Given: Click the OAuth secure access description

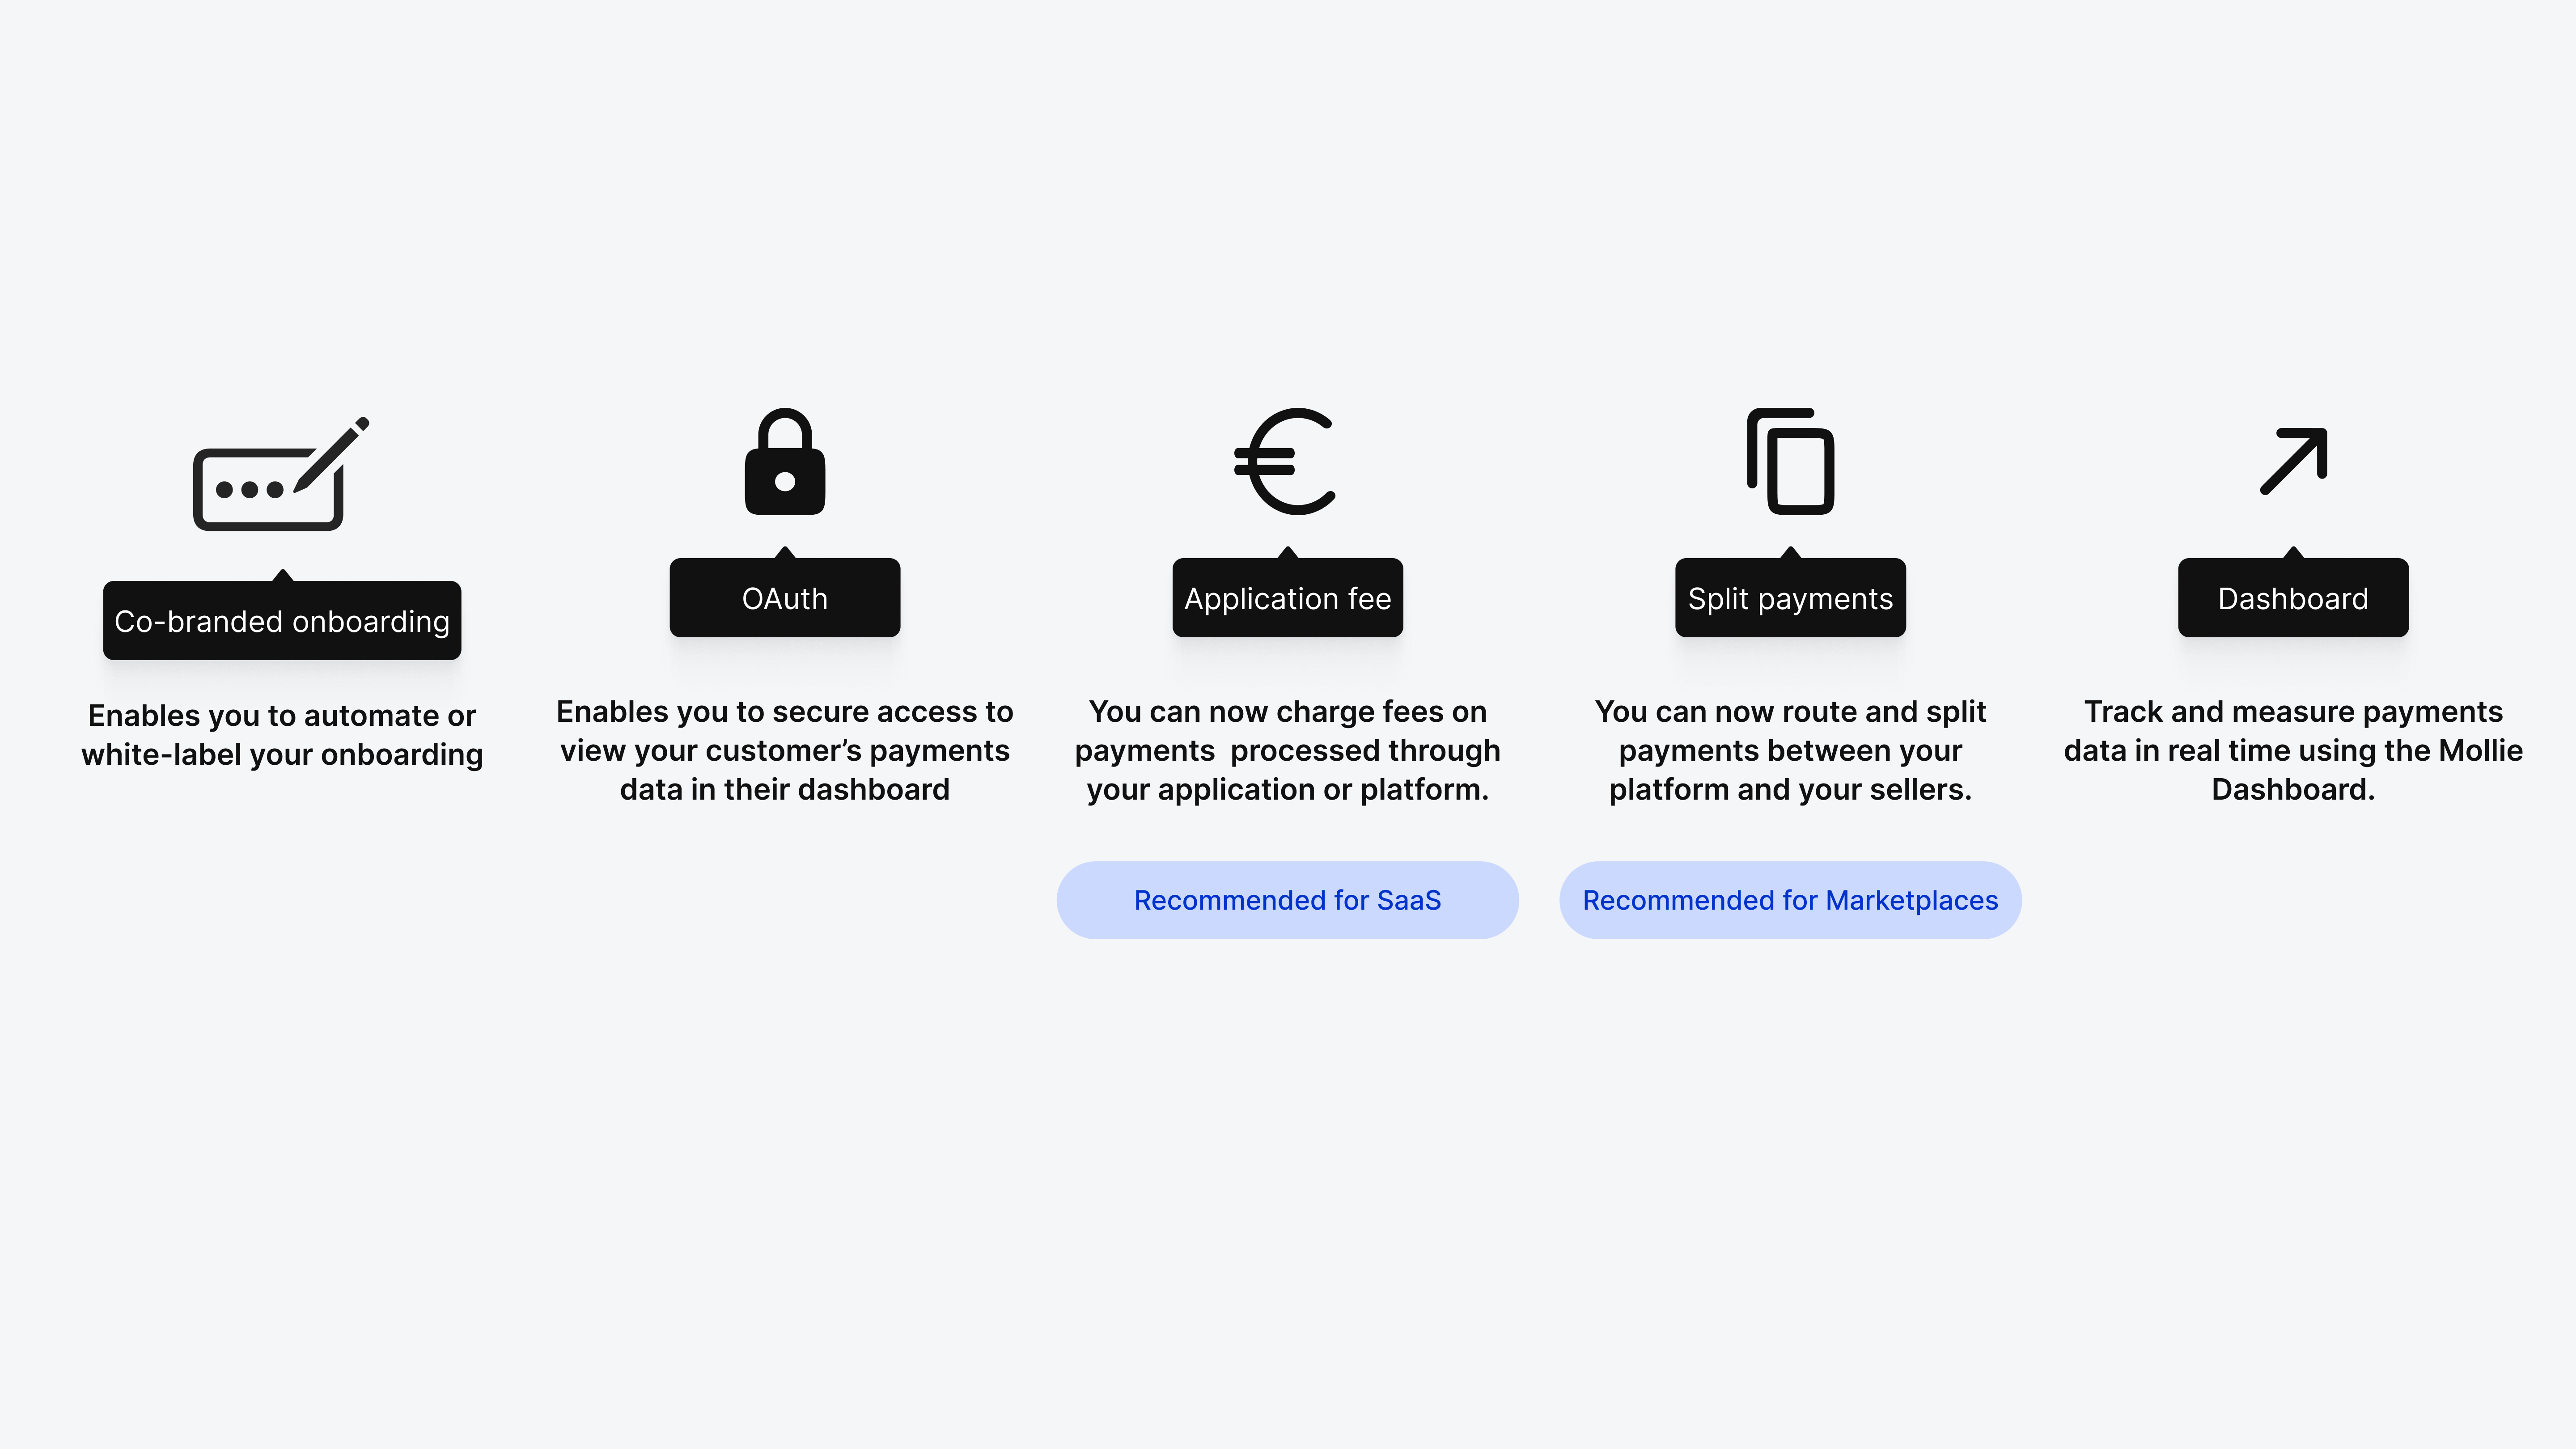Looking at the screenshot, I should coord(785,750).
